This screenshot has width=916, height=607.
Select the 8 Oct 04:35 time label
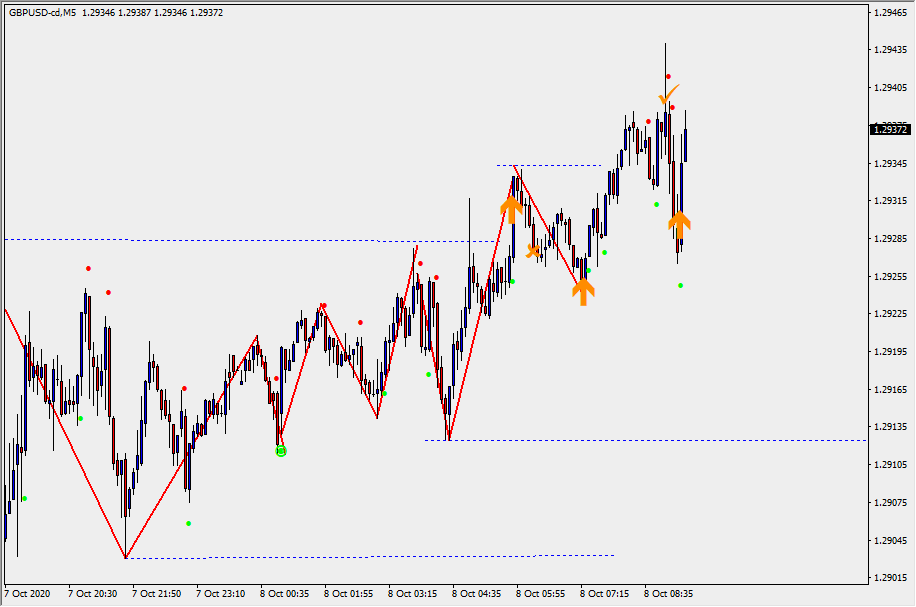point(477,593)
